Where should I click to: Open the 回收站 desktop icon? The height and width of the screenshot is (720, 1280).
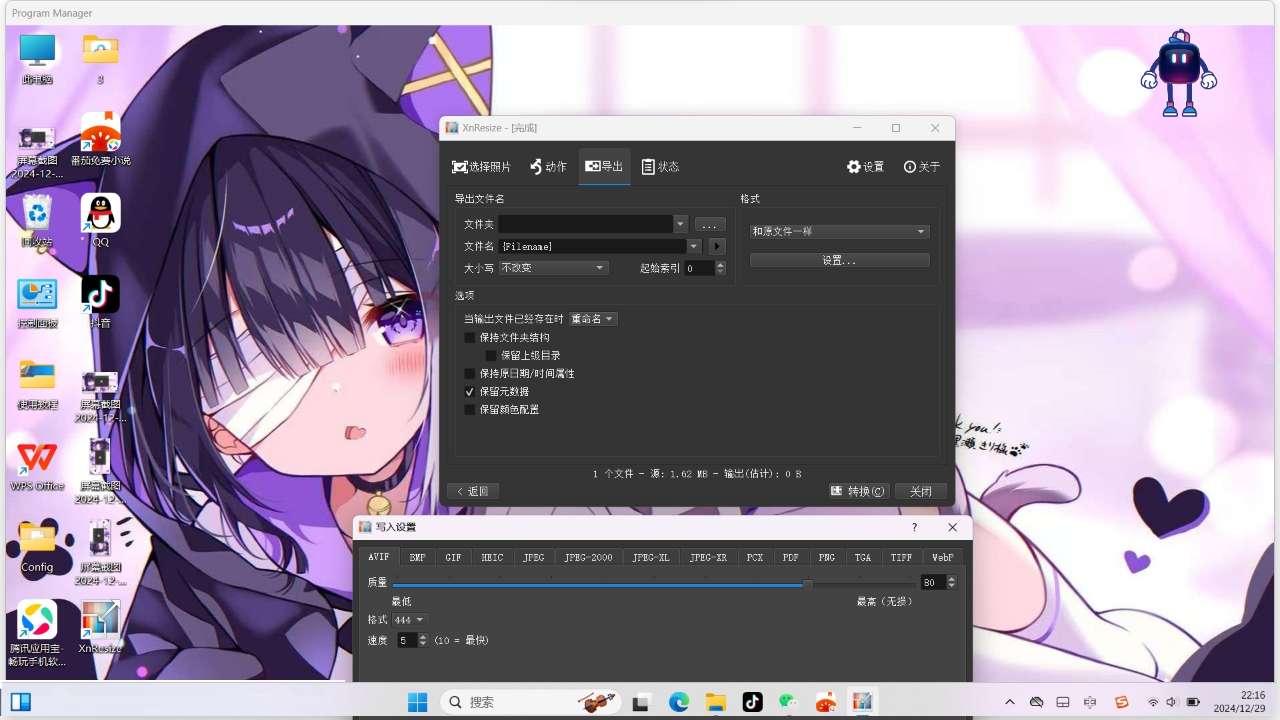coord(37,222)
